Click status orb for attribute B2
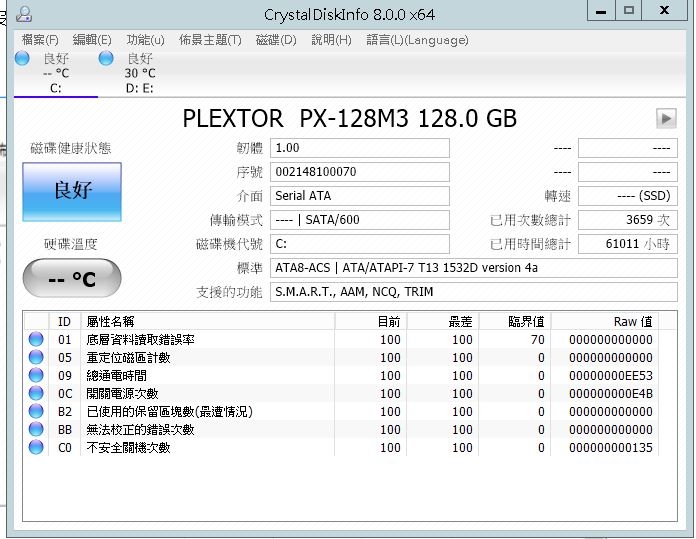 [36, 411]
